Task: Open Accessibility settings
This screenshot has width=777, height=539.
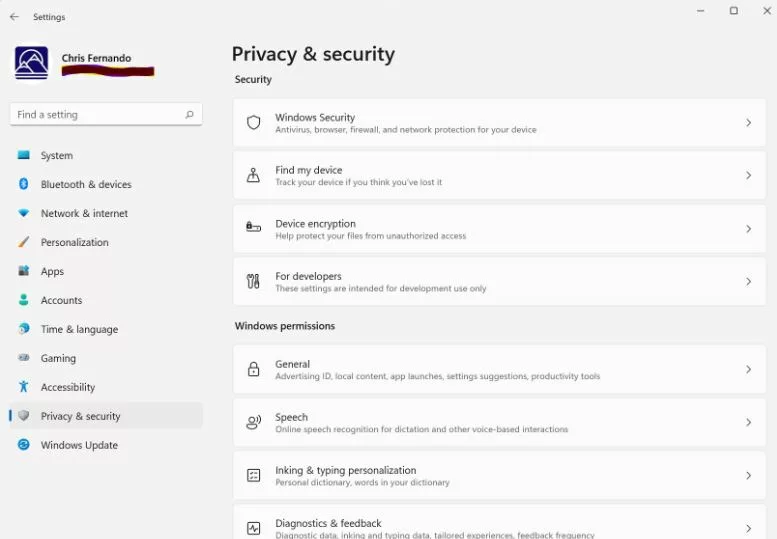Action: click(106, 387)
